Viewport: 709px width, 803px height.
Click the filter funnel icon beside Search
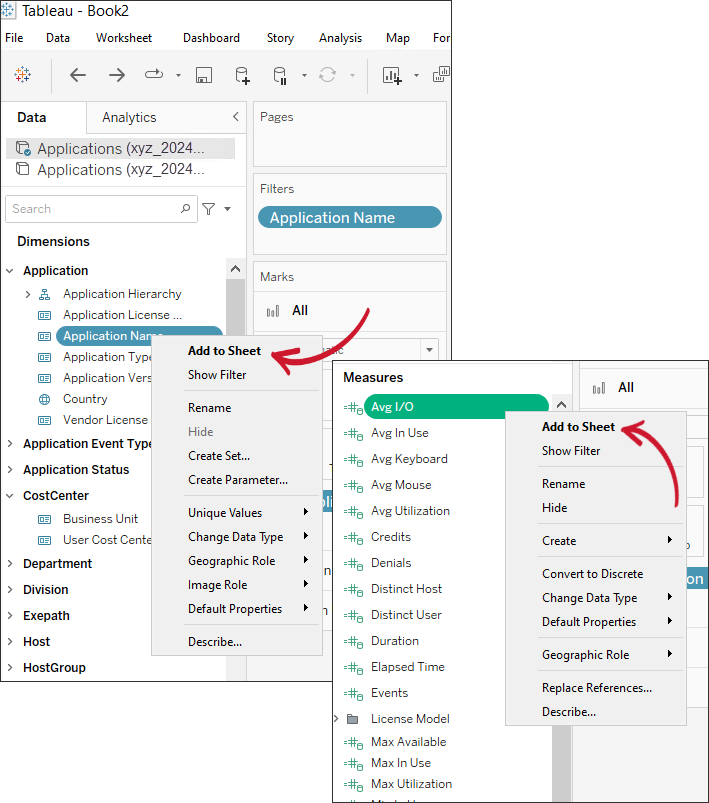coord(208,209)
